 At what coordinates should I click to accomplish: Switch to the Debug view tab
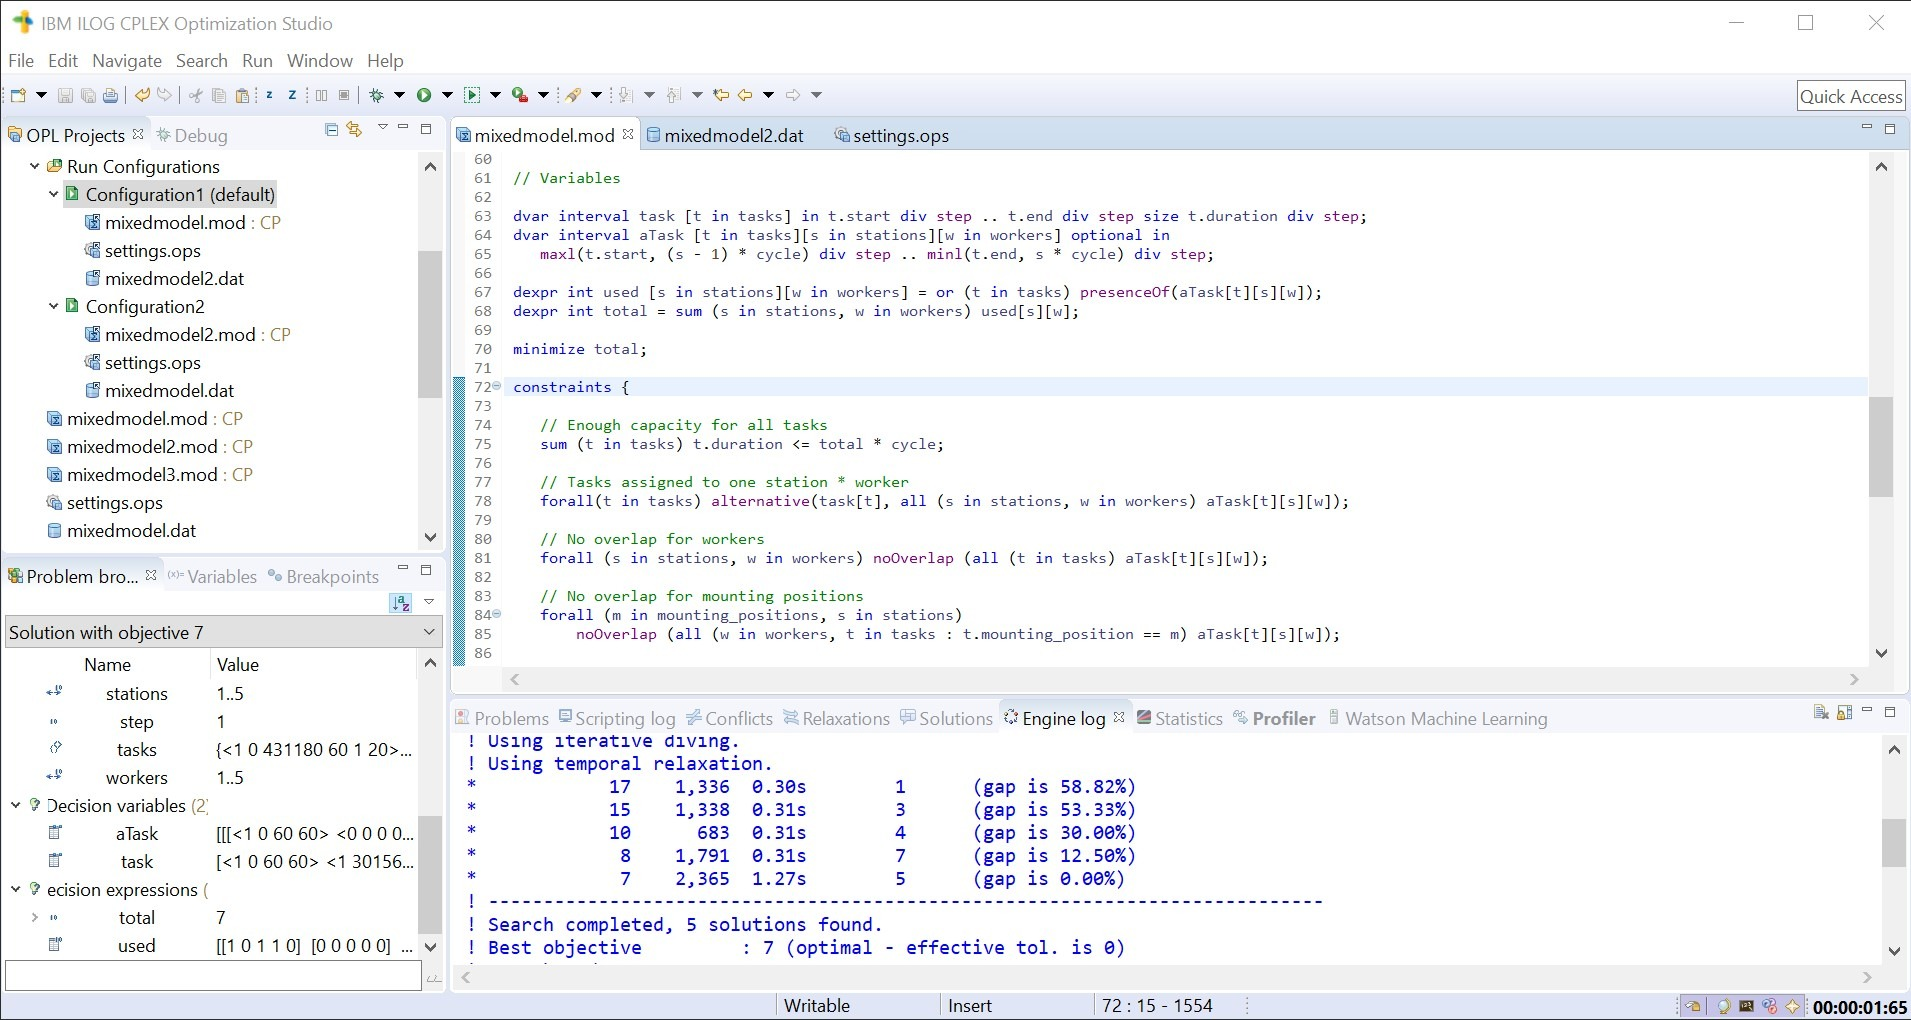tap(193, 135)
